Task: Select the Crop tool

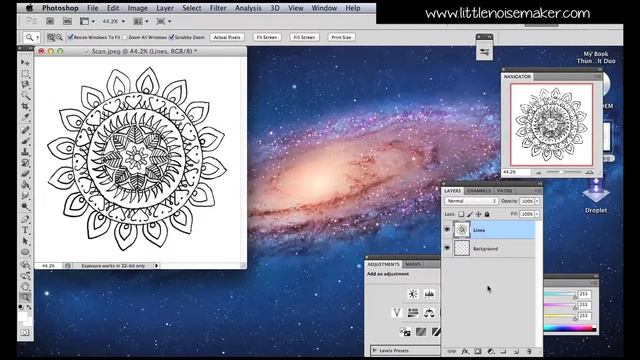Action: pos(25,106)
